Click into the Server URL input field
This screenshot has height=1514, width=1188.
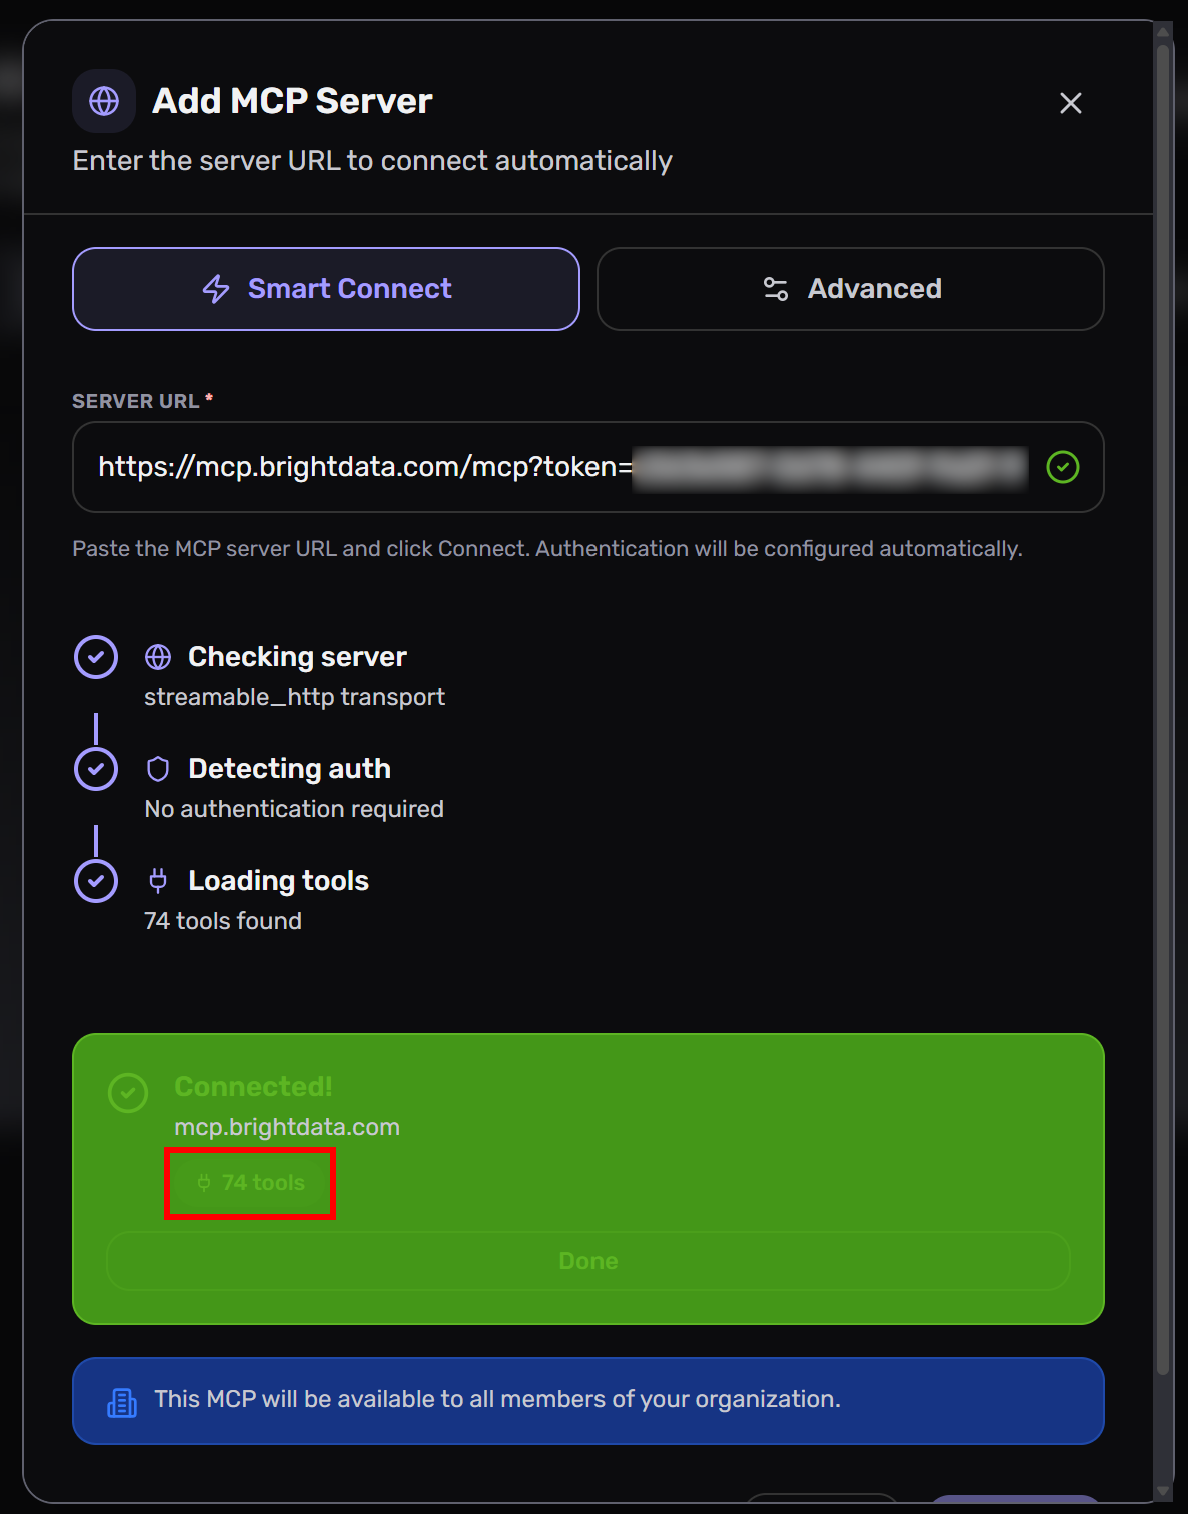(x=588, y=467)
